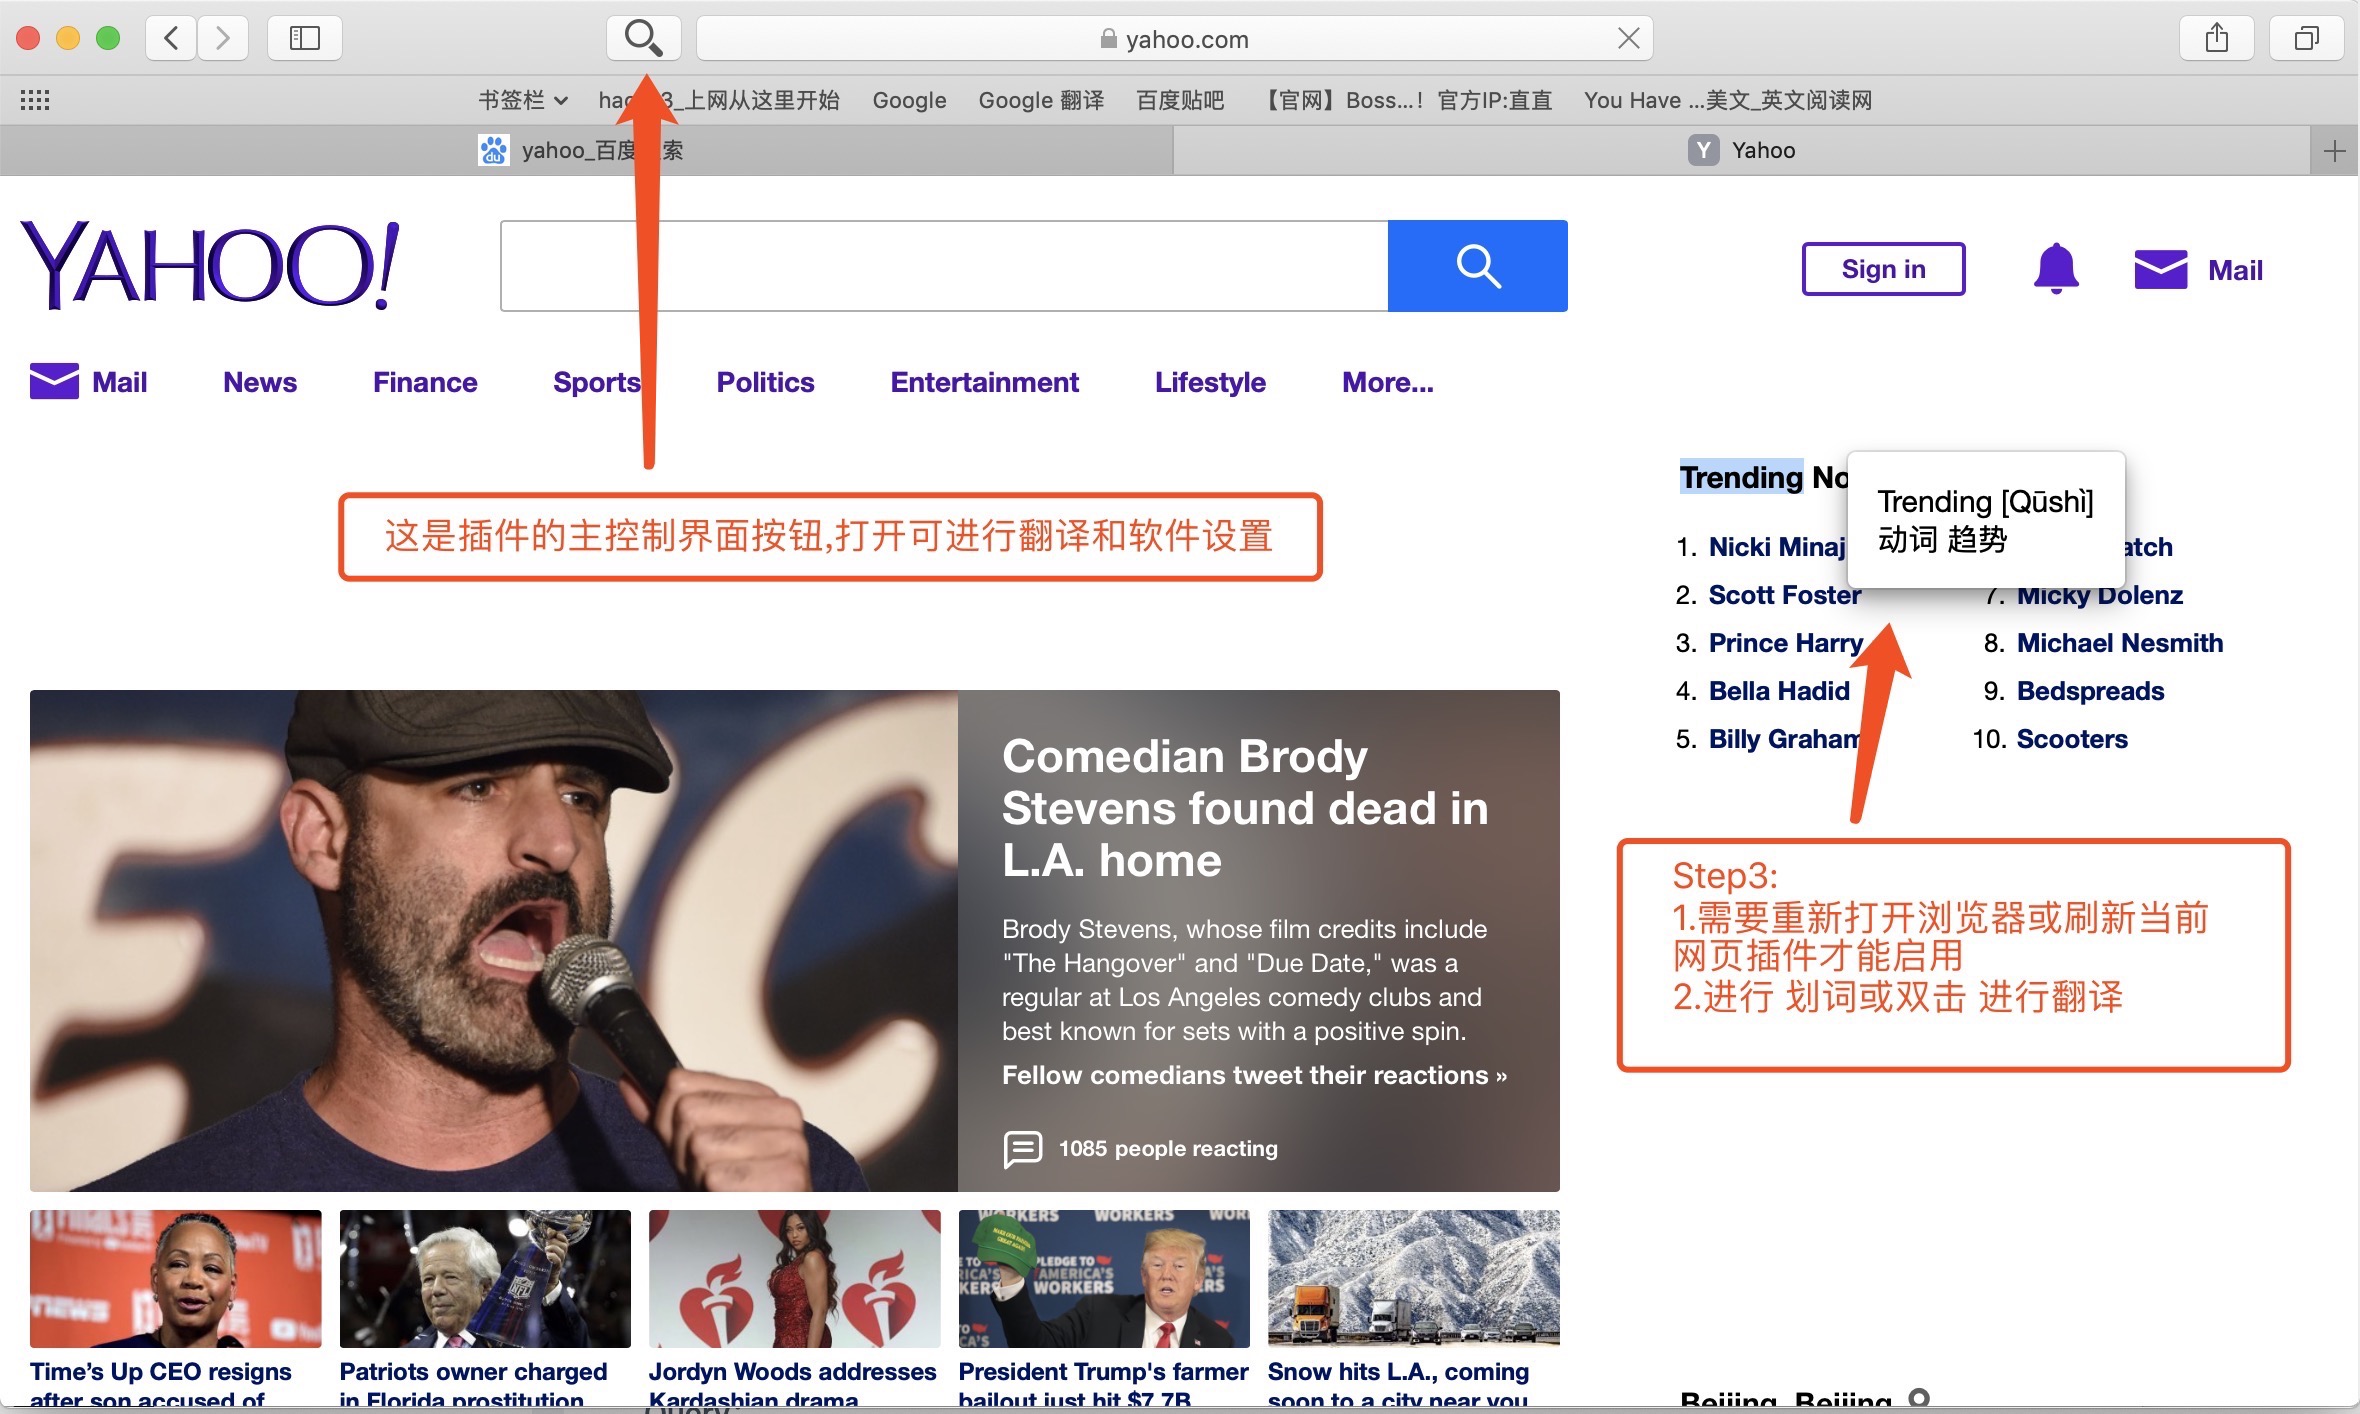Click in the Yahoo search input field

(944, 266)
